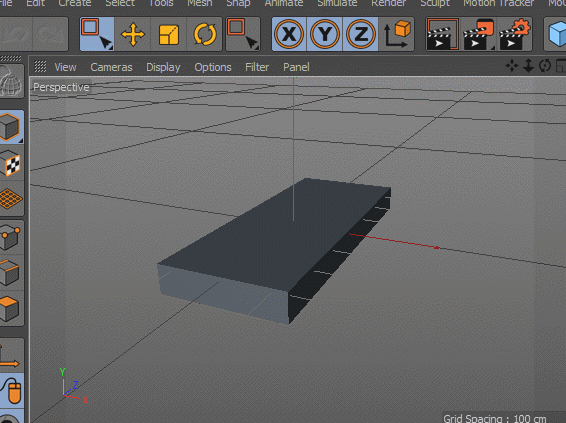
Task: Activate the Rotate tool
Action: click(205, 34)
